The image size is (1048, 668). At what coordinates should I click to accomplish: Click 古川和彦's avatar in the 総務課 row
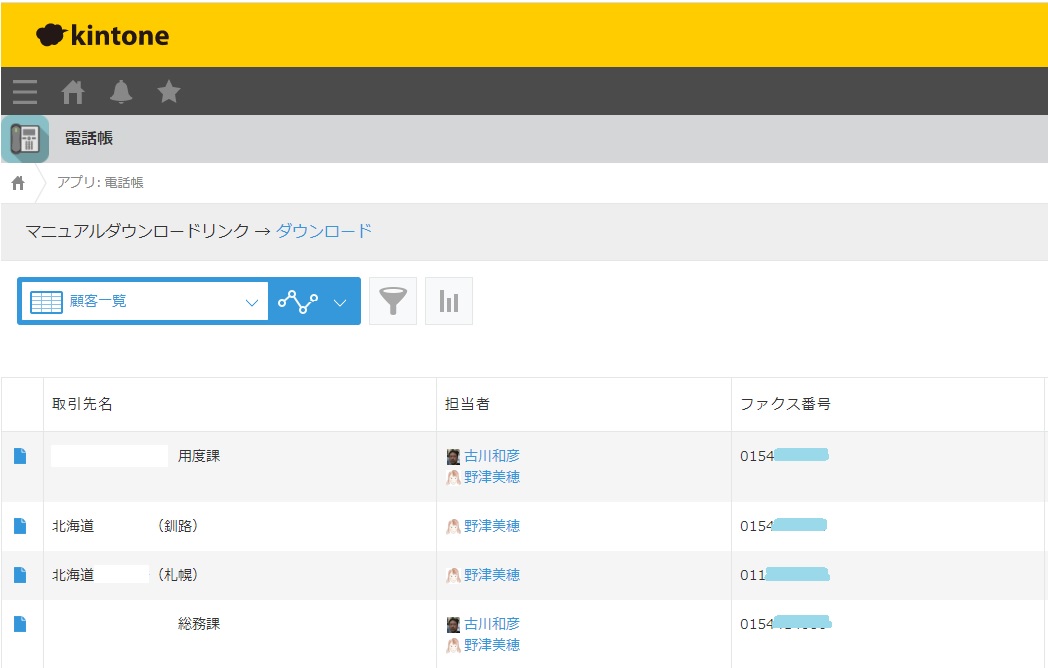(x=453, y=625)
